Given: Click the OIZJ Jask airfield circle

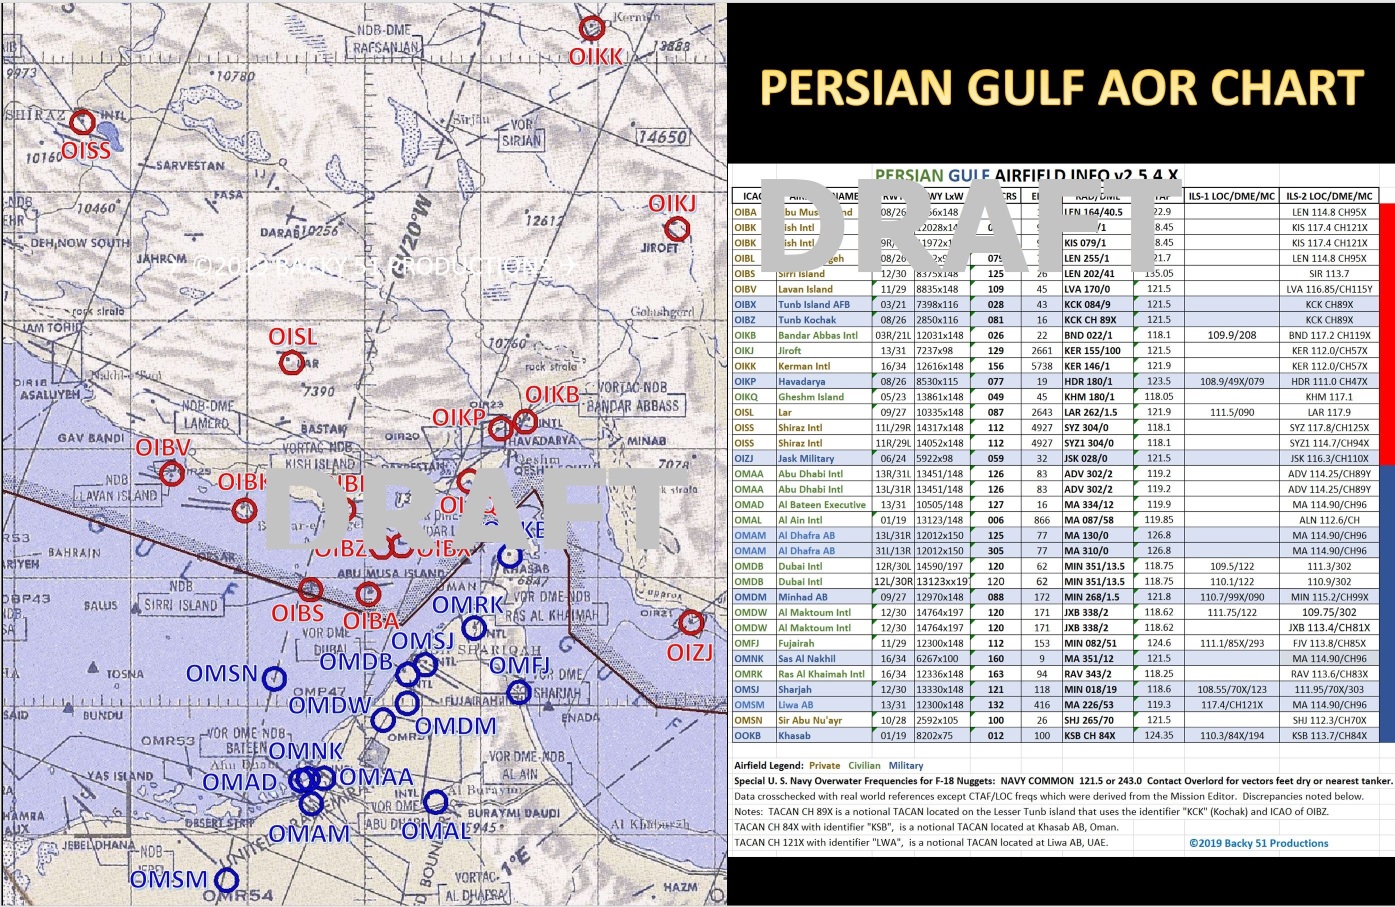Looking at the screenshot, I should pos(690,623).
